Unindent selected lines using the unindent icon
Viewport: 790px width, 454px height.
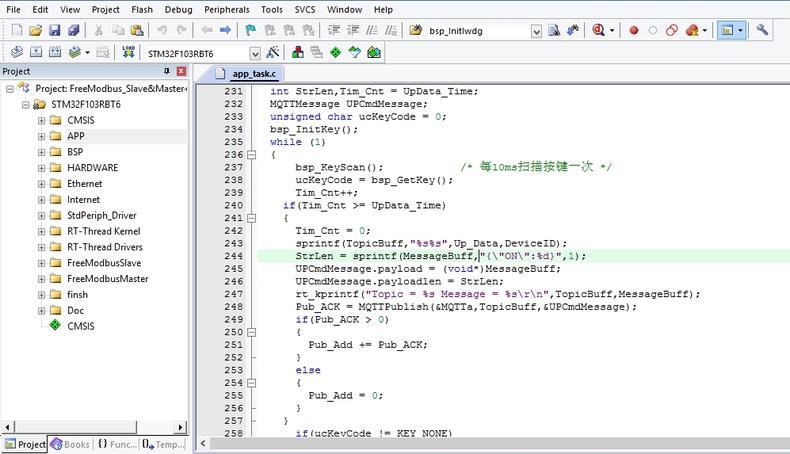pos(353,30)
